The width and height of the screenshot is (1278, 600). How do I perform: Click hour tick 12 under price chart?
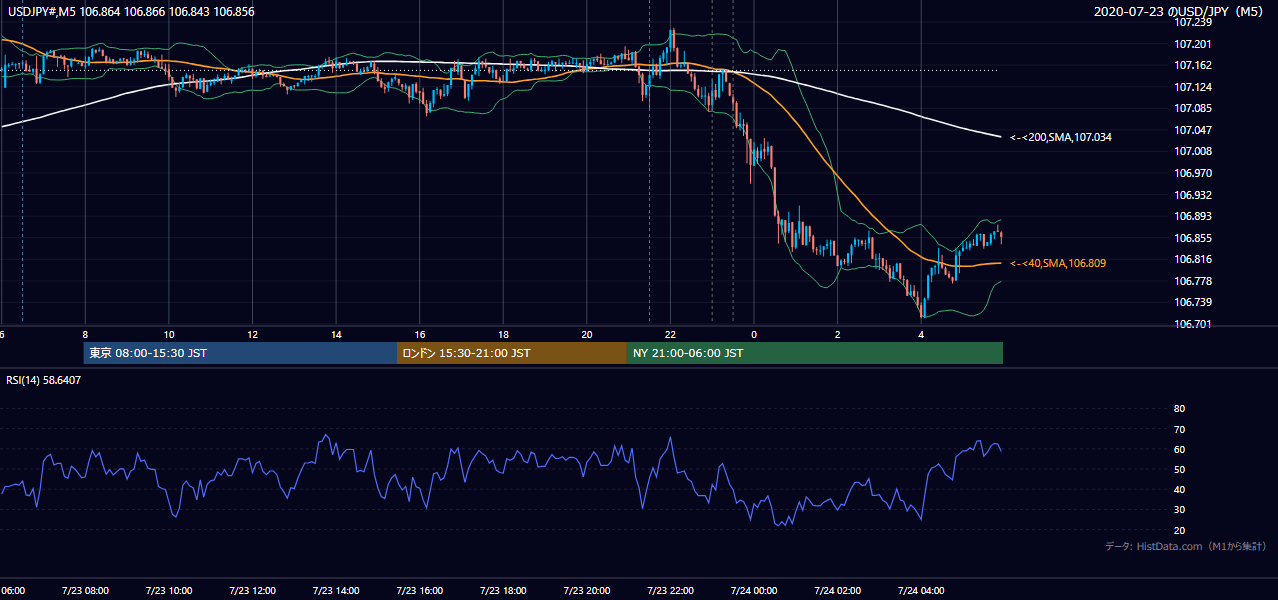(x=252, y=335)
